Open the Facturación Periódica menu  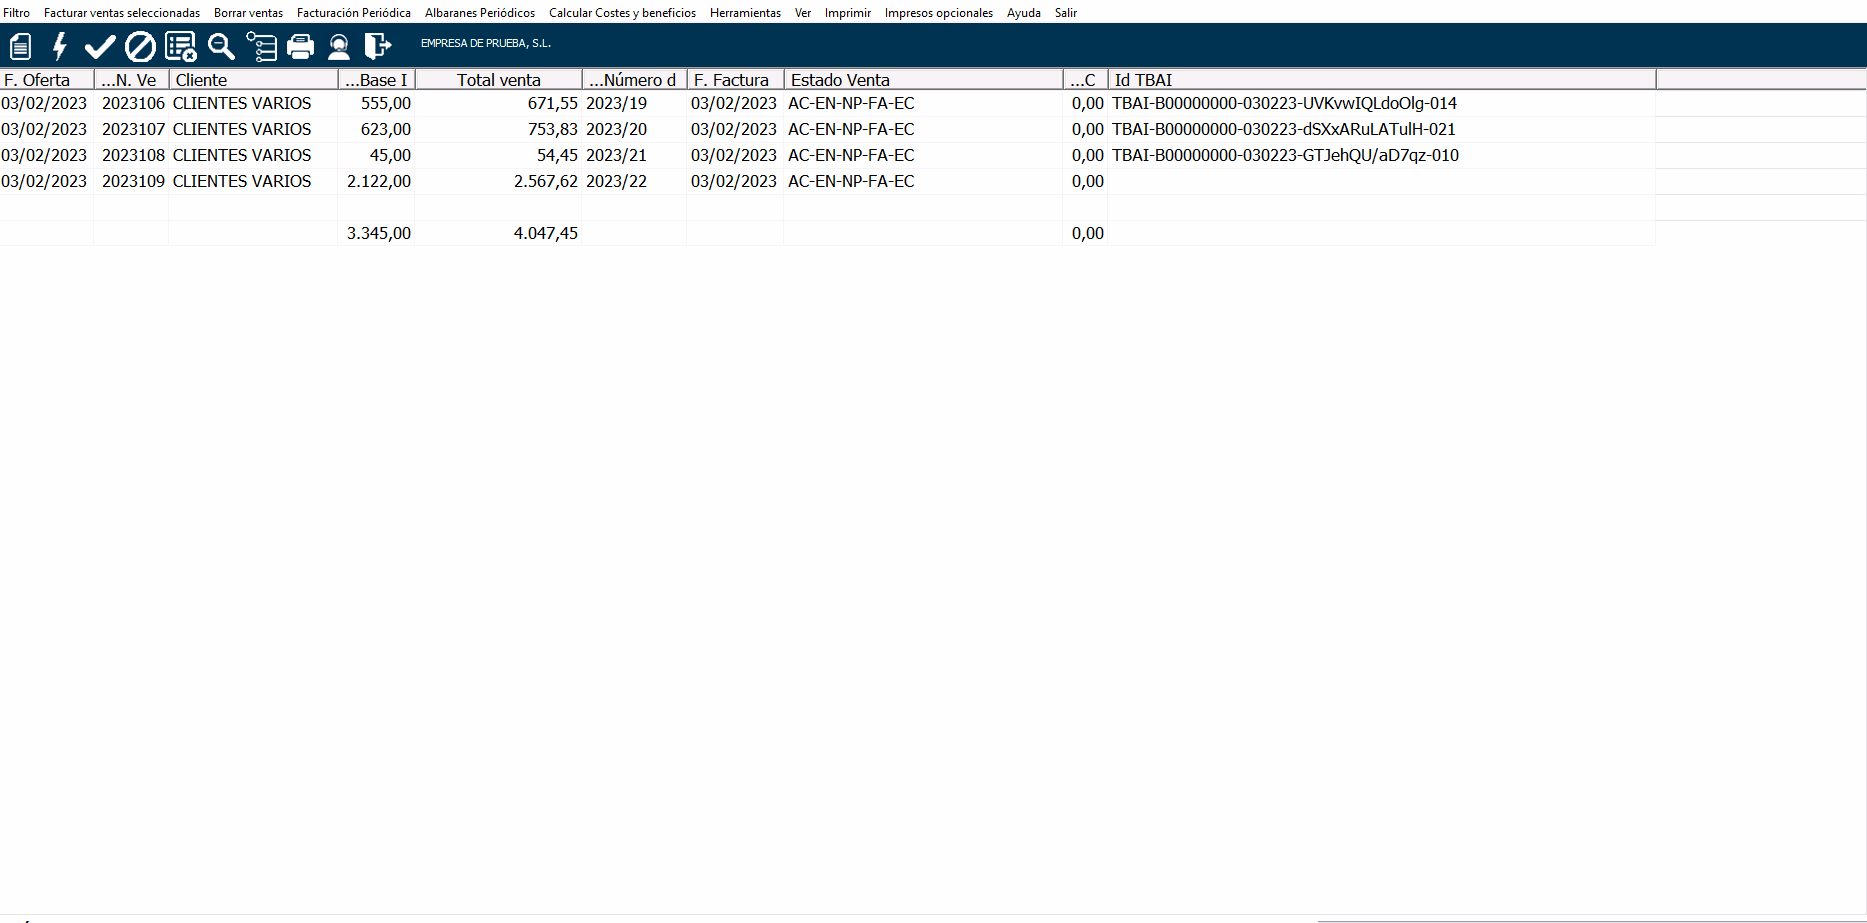pyautogui.click(x=353, y=13)
